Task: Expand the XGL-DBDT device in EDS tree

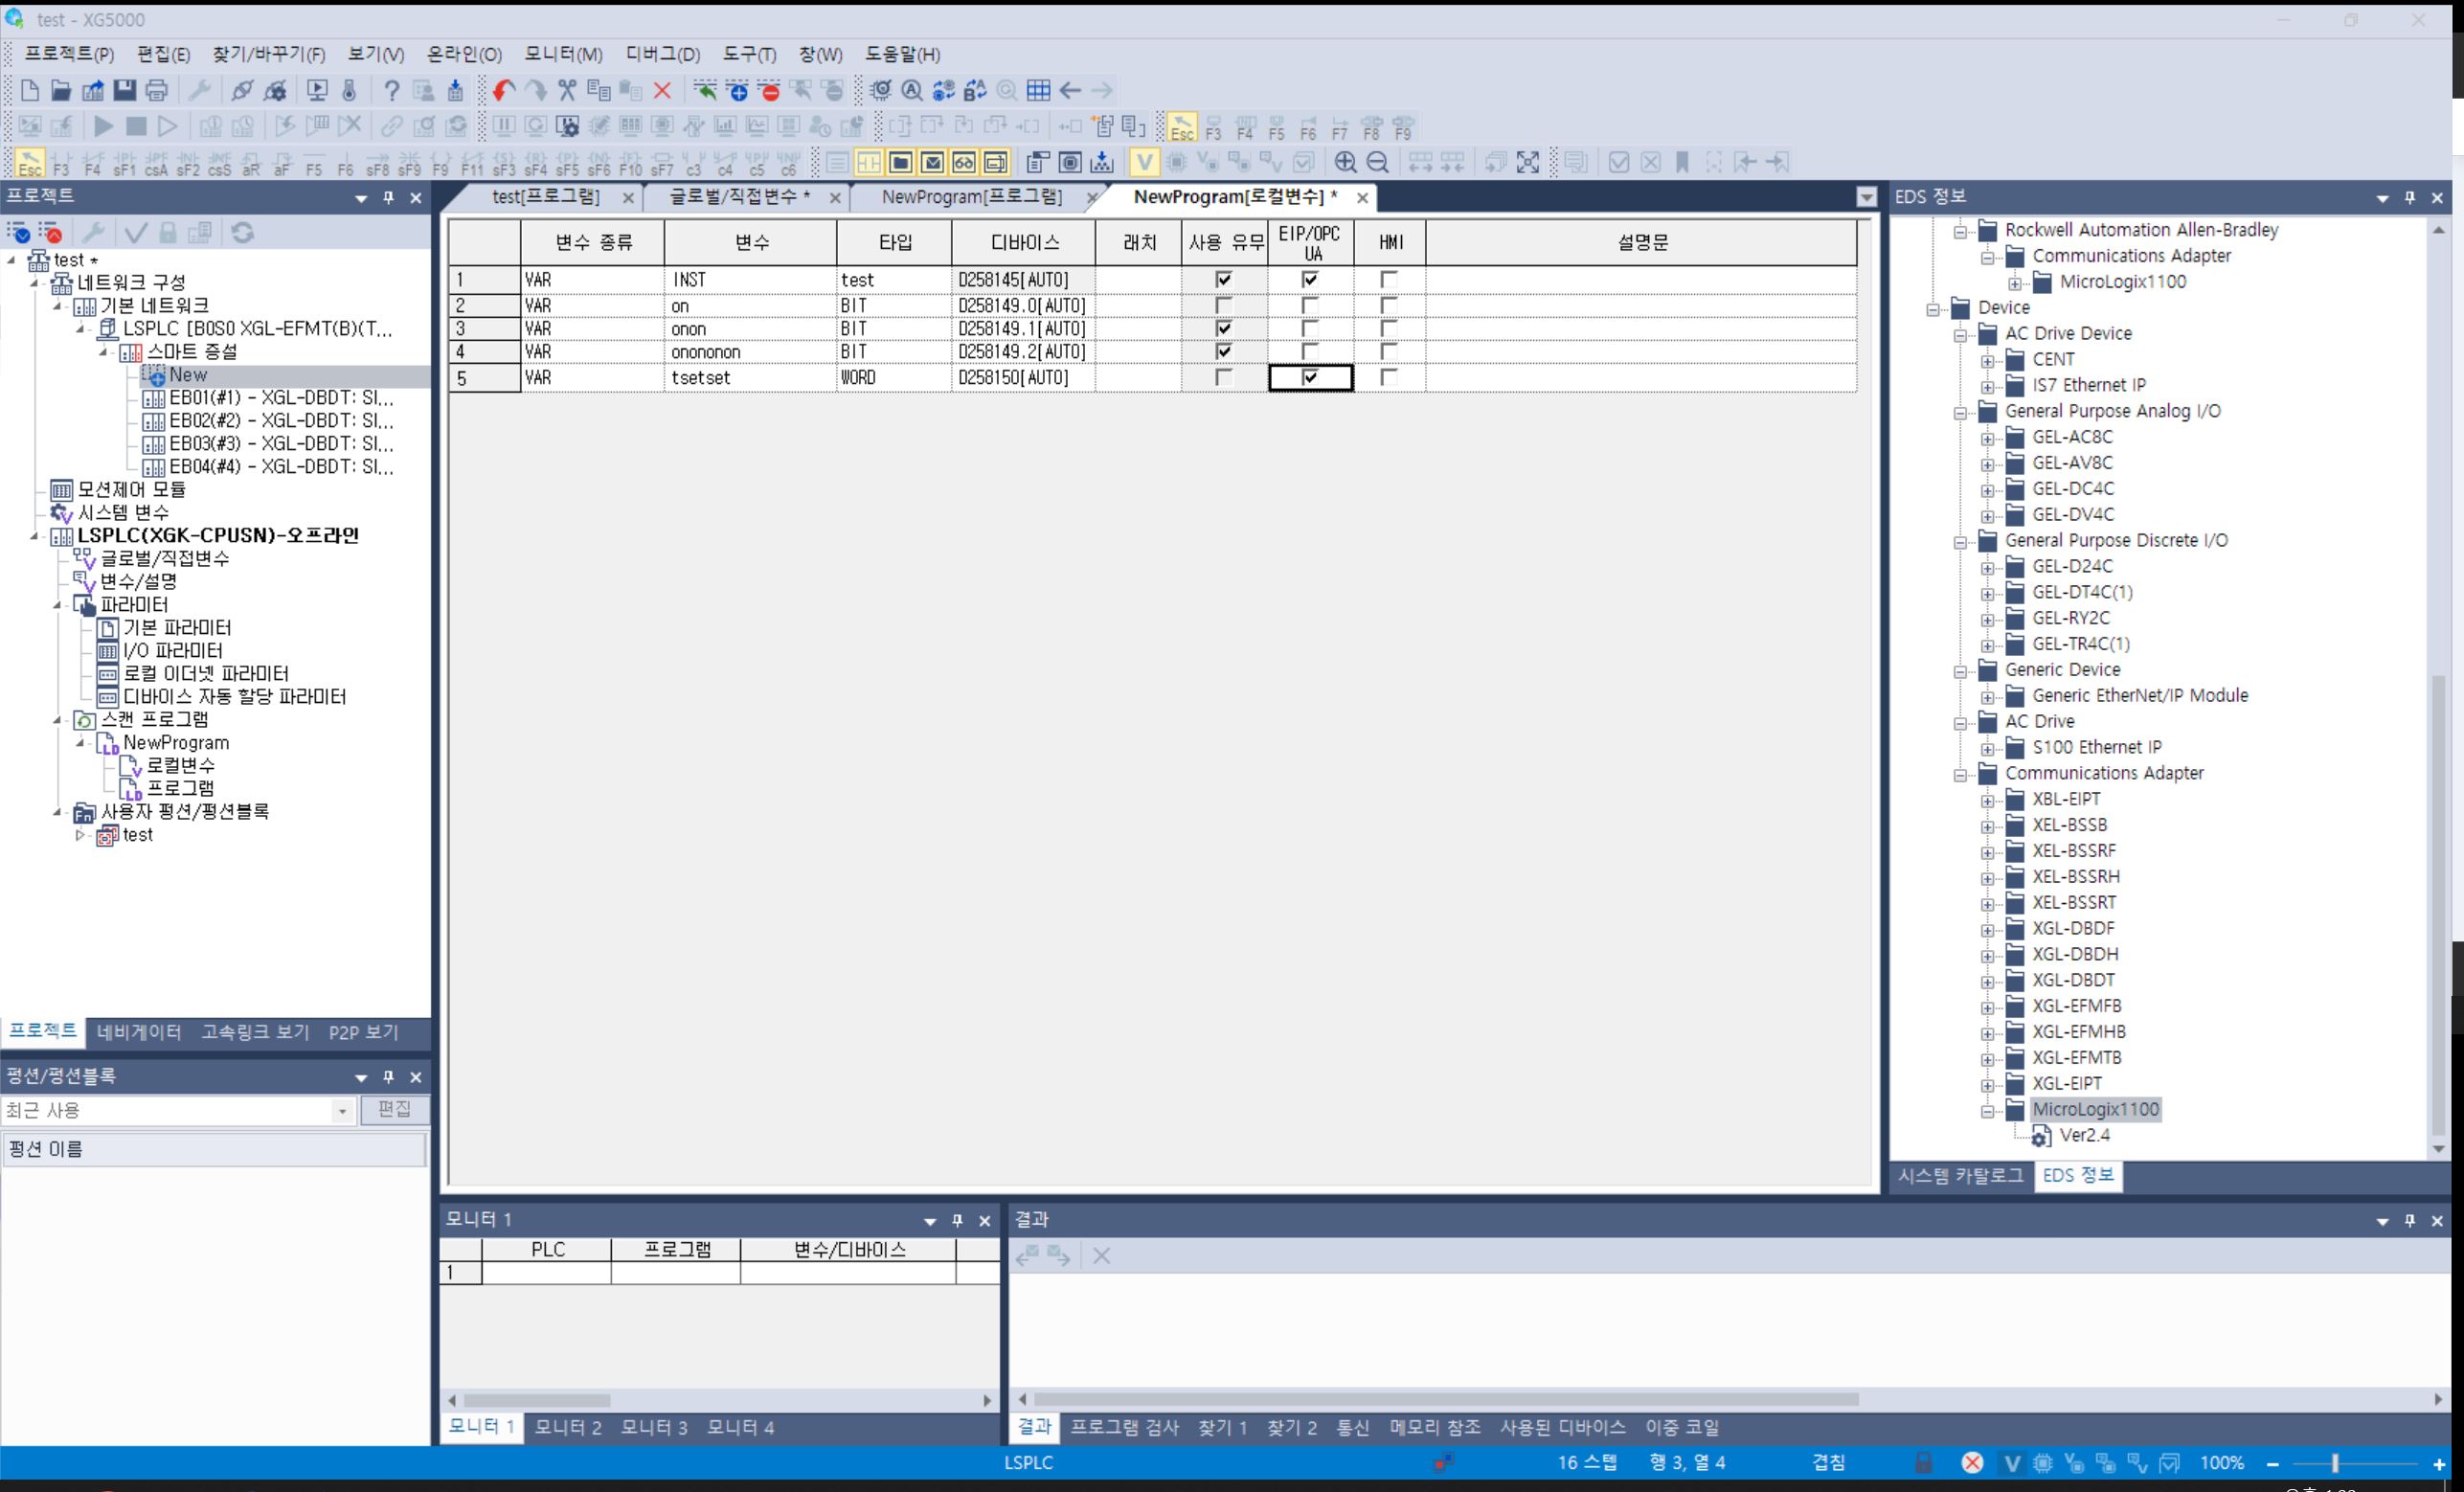Action: tap(1988, 980)
